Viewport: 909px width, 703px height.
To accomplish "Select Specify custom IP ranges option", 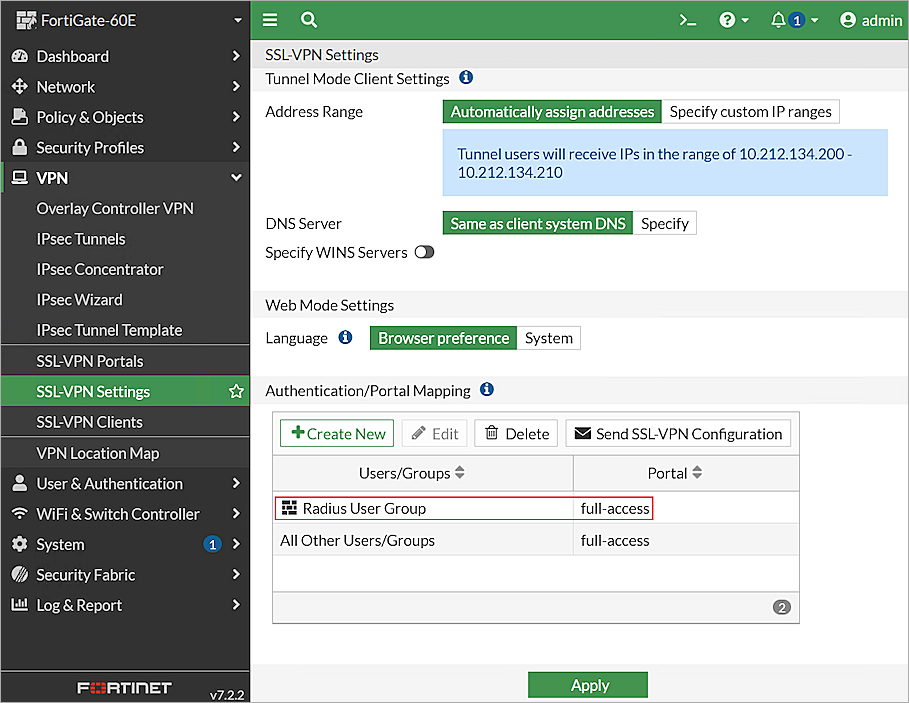I will [x=751, y=111].
